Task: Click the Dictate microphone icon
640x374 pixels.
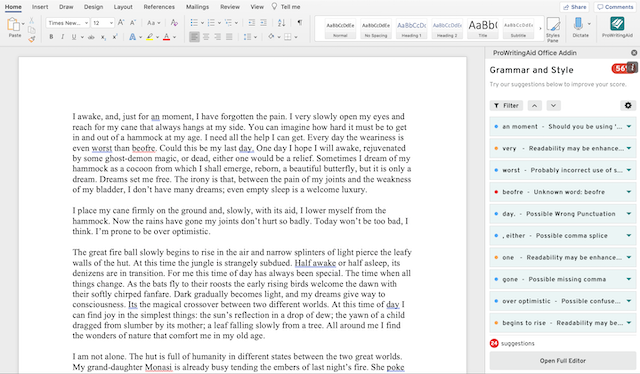Action: (578, 24)
